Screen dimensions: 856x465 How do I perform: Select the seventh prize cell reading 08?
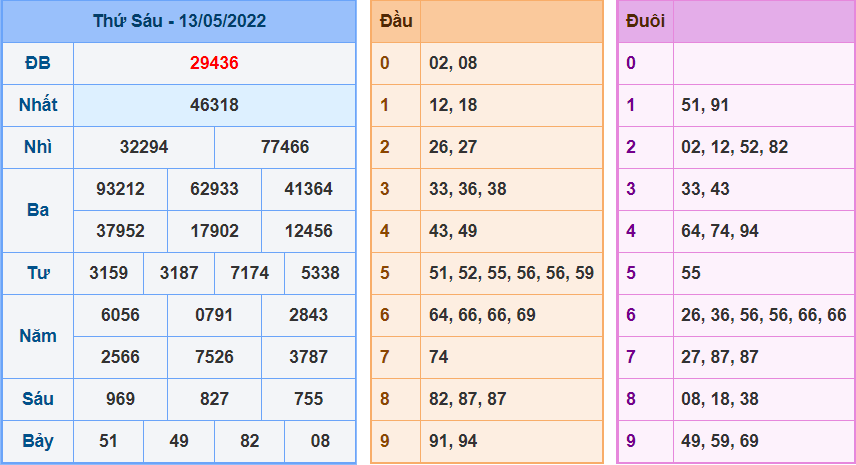tap(320, 441)
